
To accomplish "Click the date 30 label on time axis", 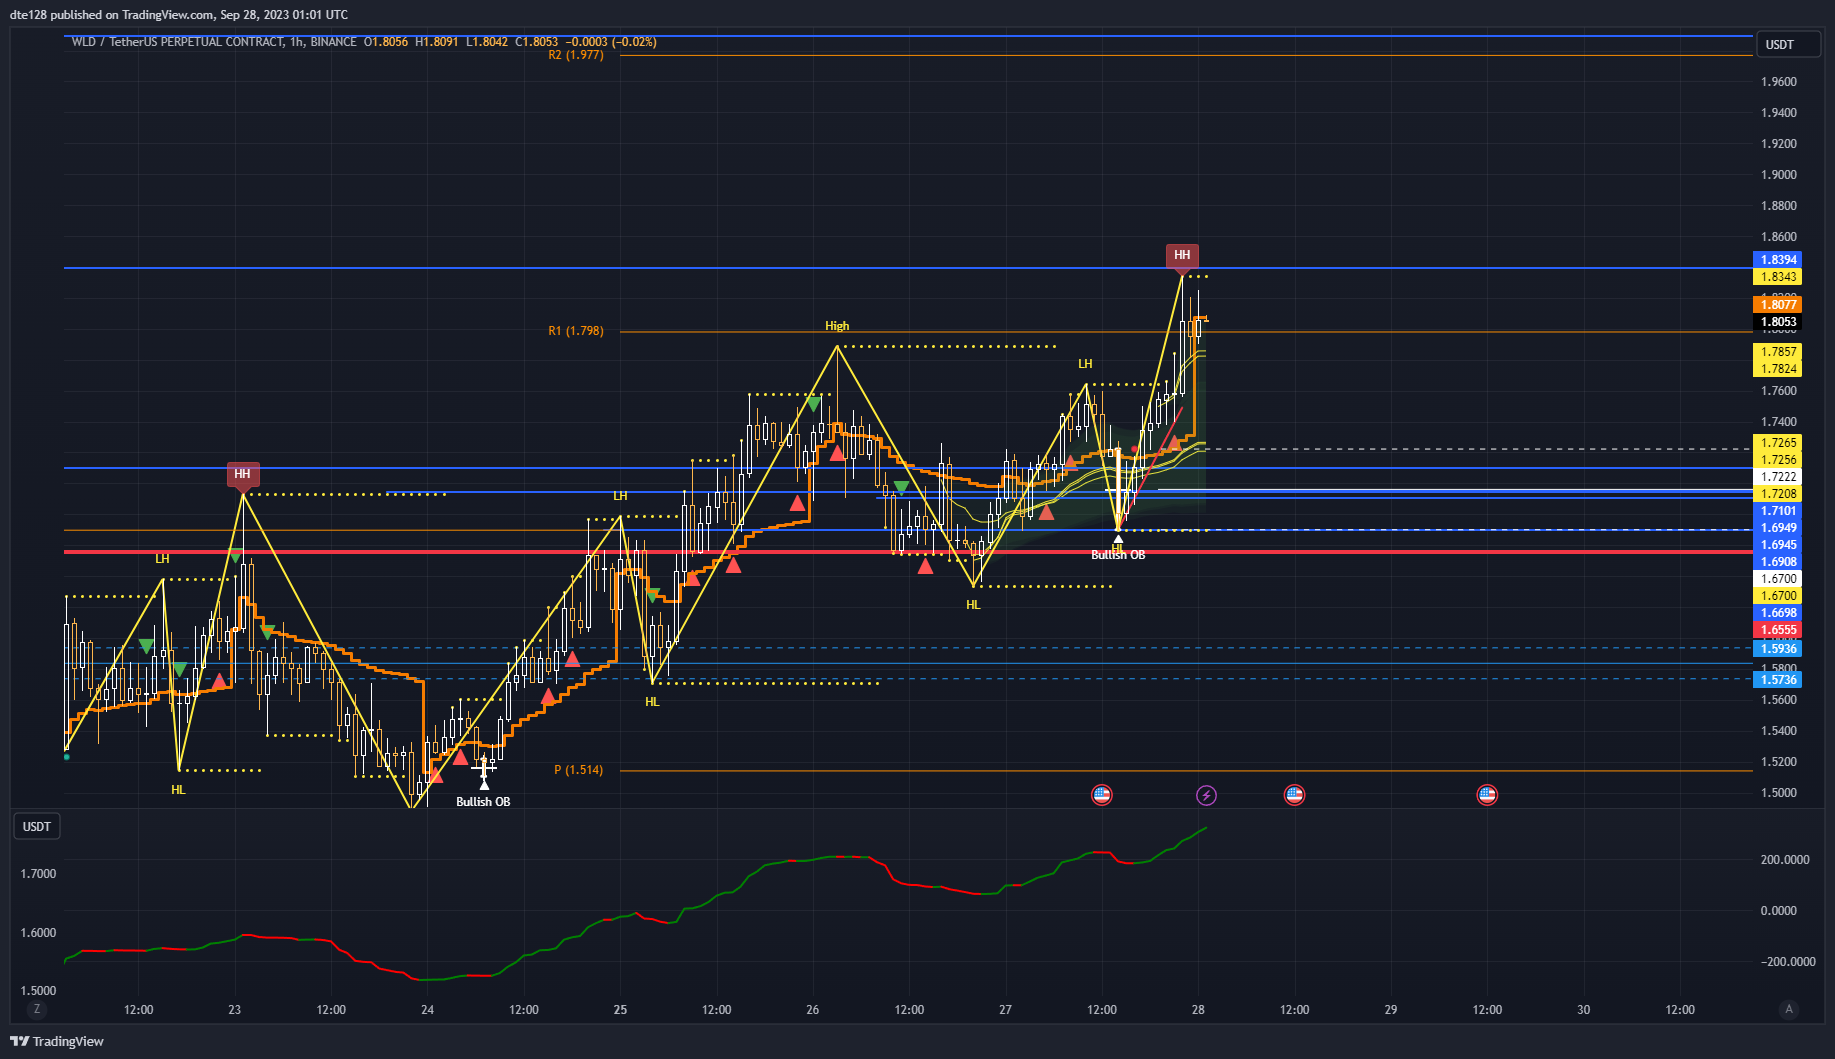I will 1584,1010.
